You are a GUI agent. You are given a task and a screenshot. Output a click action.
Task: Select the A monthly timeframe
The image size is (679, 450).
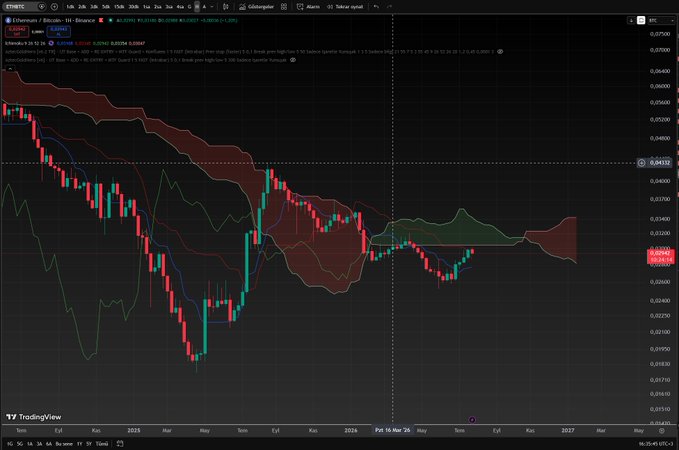(x=204, y=7)
